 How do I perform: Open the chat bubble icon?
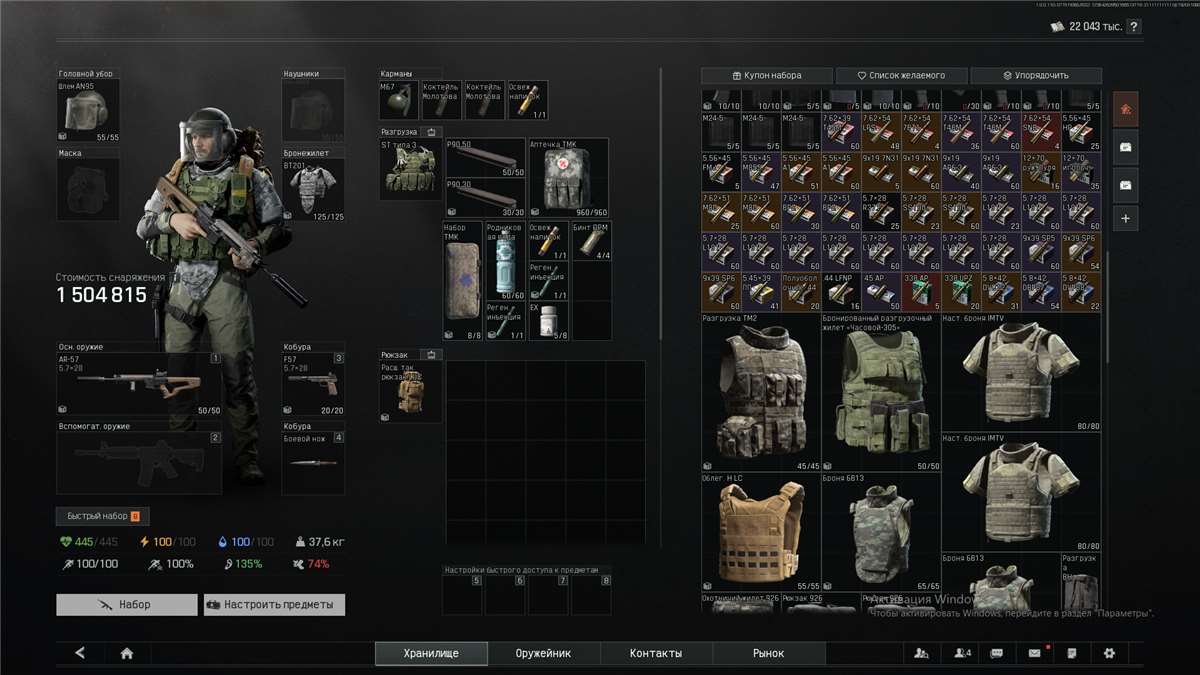[x=997, y=653]
